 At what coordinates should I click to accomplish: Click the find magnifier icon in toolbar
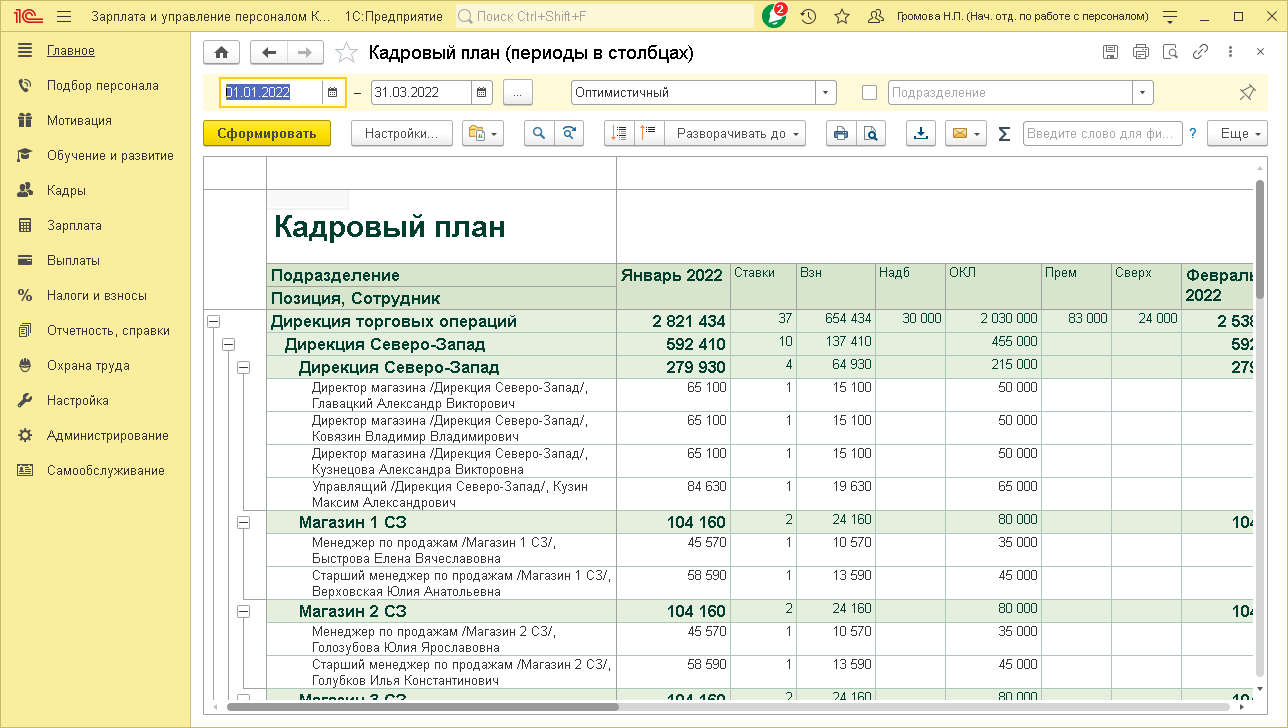[x=539, y=133]
